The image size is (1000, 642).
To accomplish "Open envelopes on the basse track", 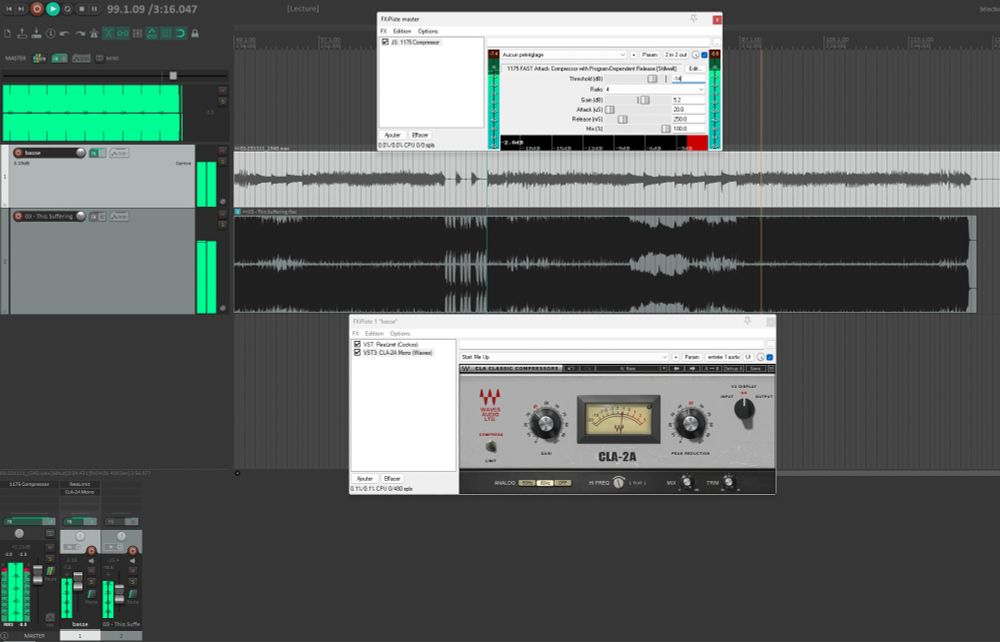I will (119, 153).
